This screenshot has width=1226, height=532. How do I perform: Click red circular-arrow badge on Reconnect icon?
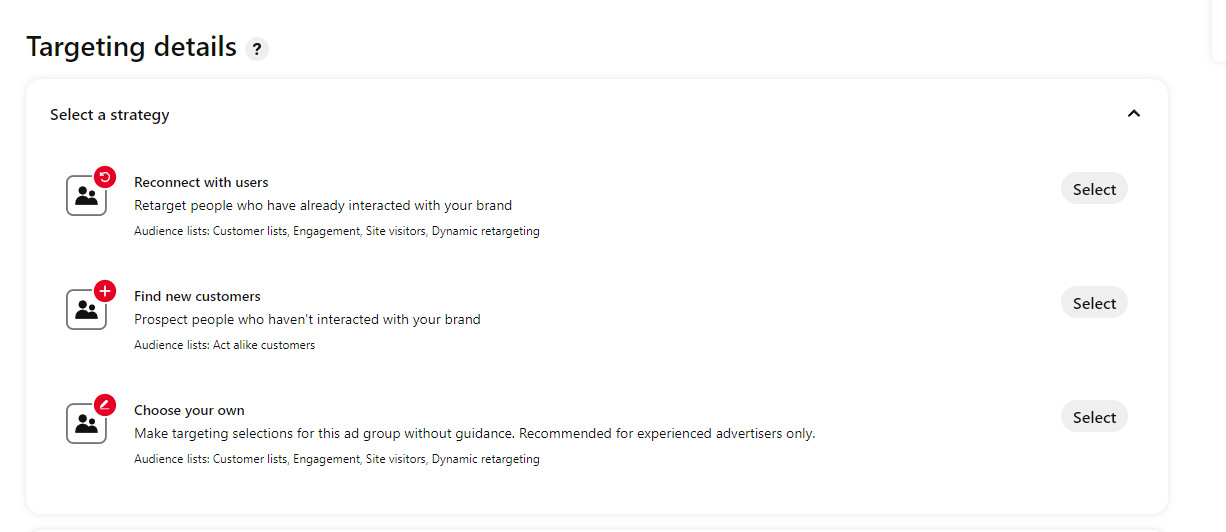tap(105, 178)
